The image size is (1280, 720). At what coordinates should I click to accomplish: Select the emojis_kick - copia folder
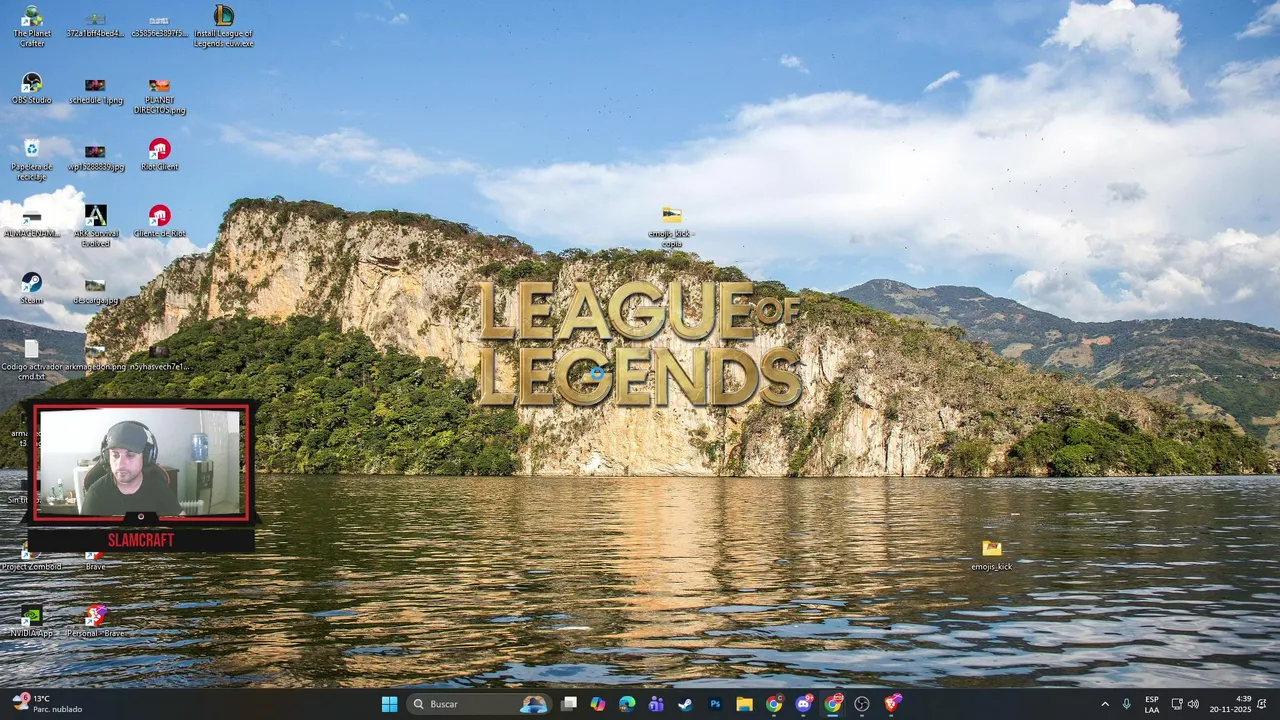671,227
